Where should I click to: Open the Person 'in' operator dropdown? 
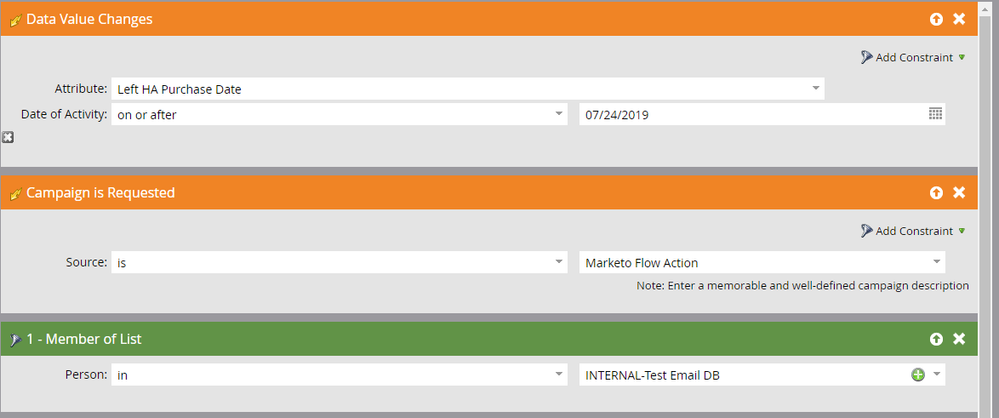pyautogui.click(x=339, y=375)
